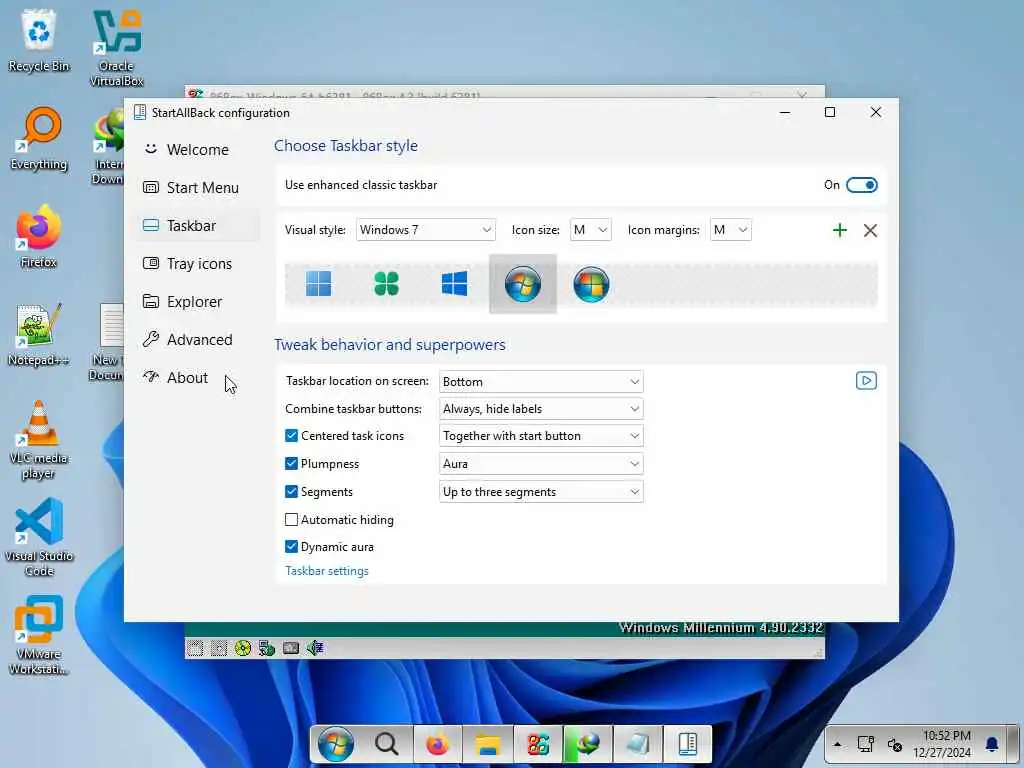This screenshot has width=1024, height=768.
Task: Minimize the StartAllBack configuration window
Action: tap(785, 112)
